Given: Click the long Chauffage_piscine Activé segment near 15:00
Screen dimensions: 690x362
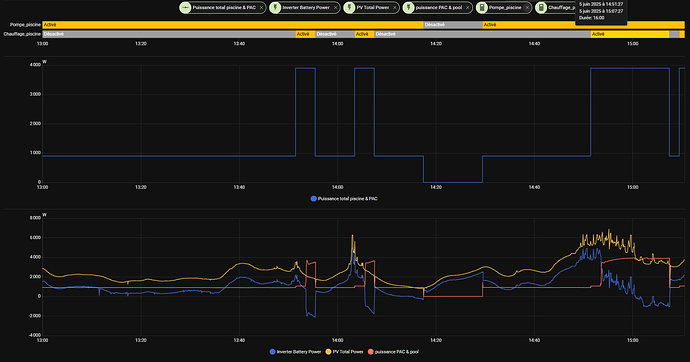Looking at the screenshot, I should pos(630,34).
